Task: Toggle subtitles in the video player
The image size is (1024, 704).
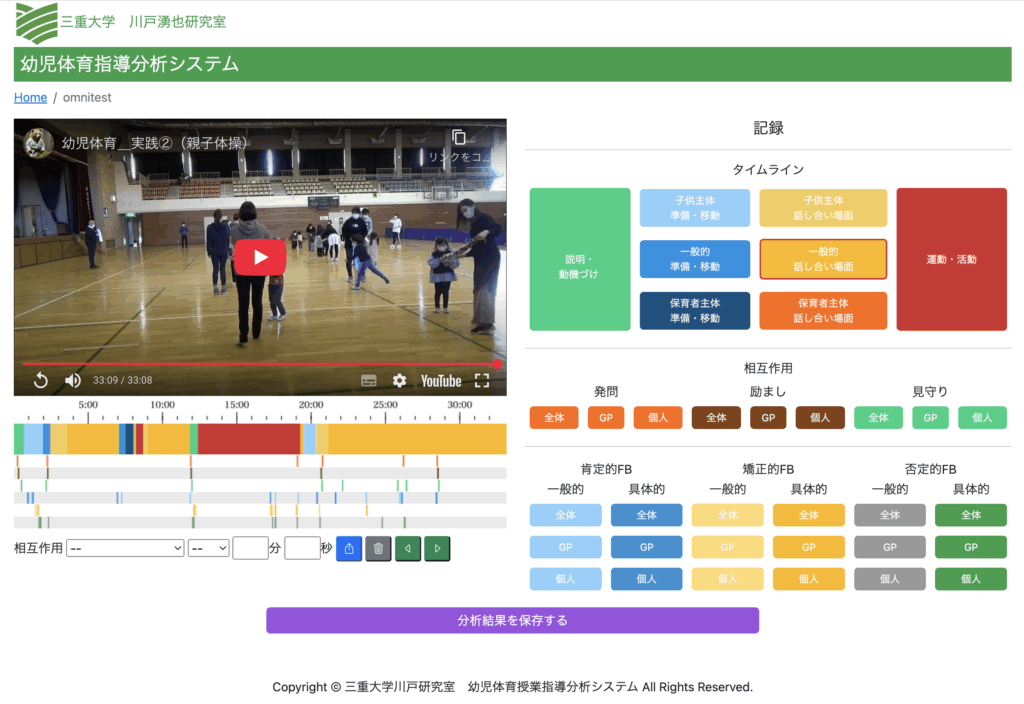Action: click(368, 380)
